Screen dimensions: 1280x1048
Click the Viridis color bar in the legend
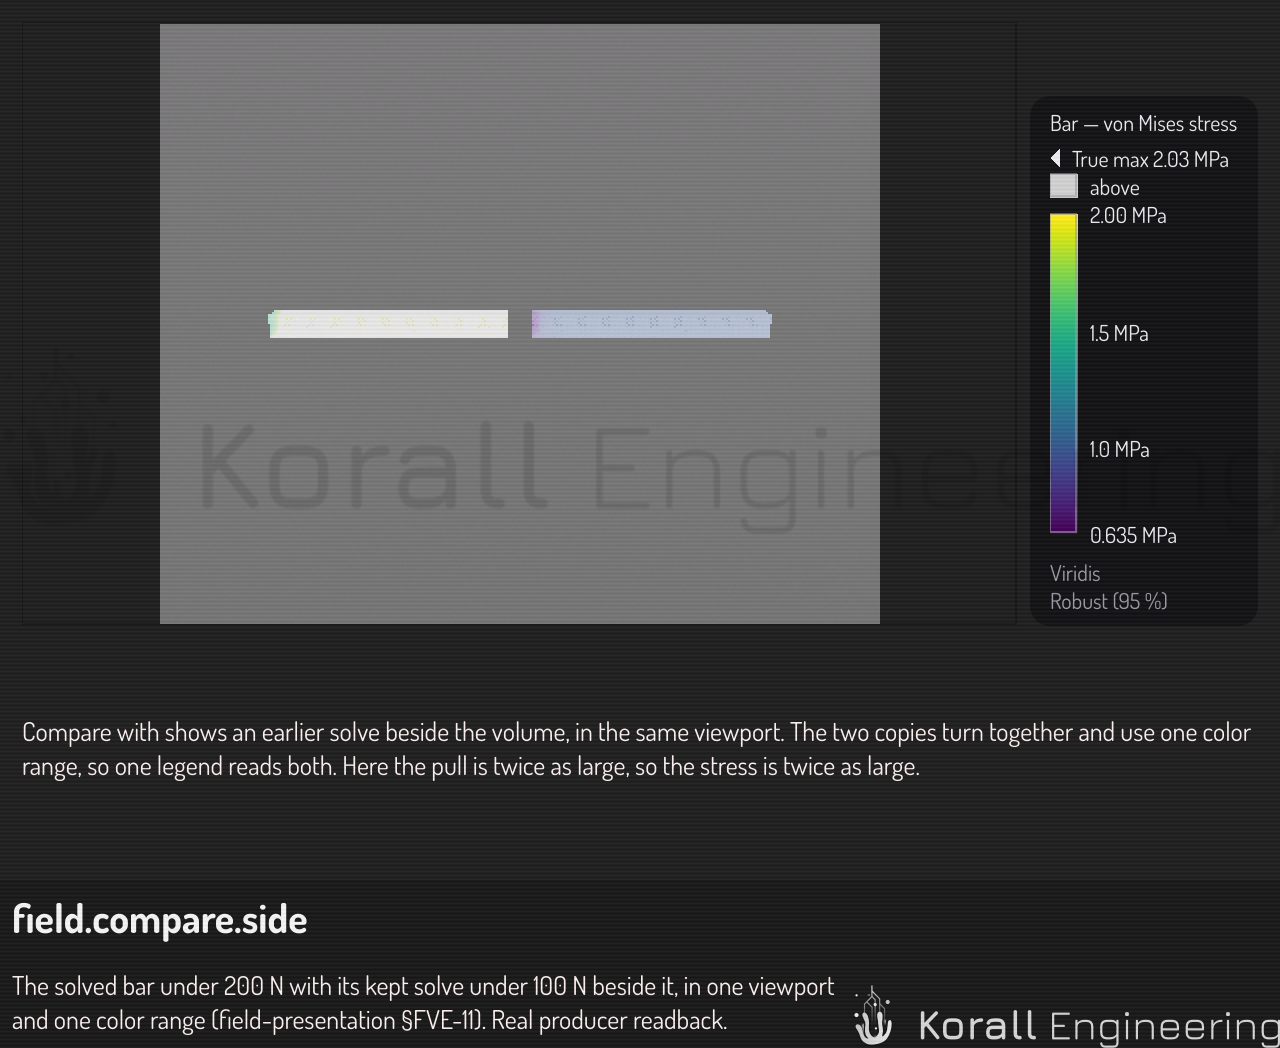coord(1063,373)
